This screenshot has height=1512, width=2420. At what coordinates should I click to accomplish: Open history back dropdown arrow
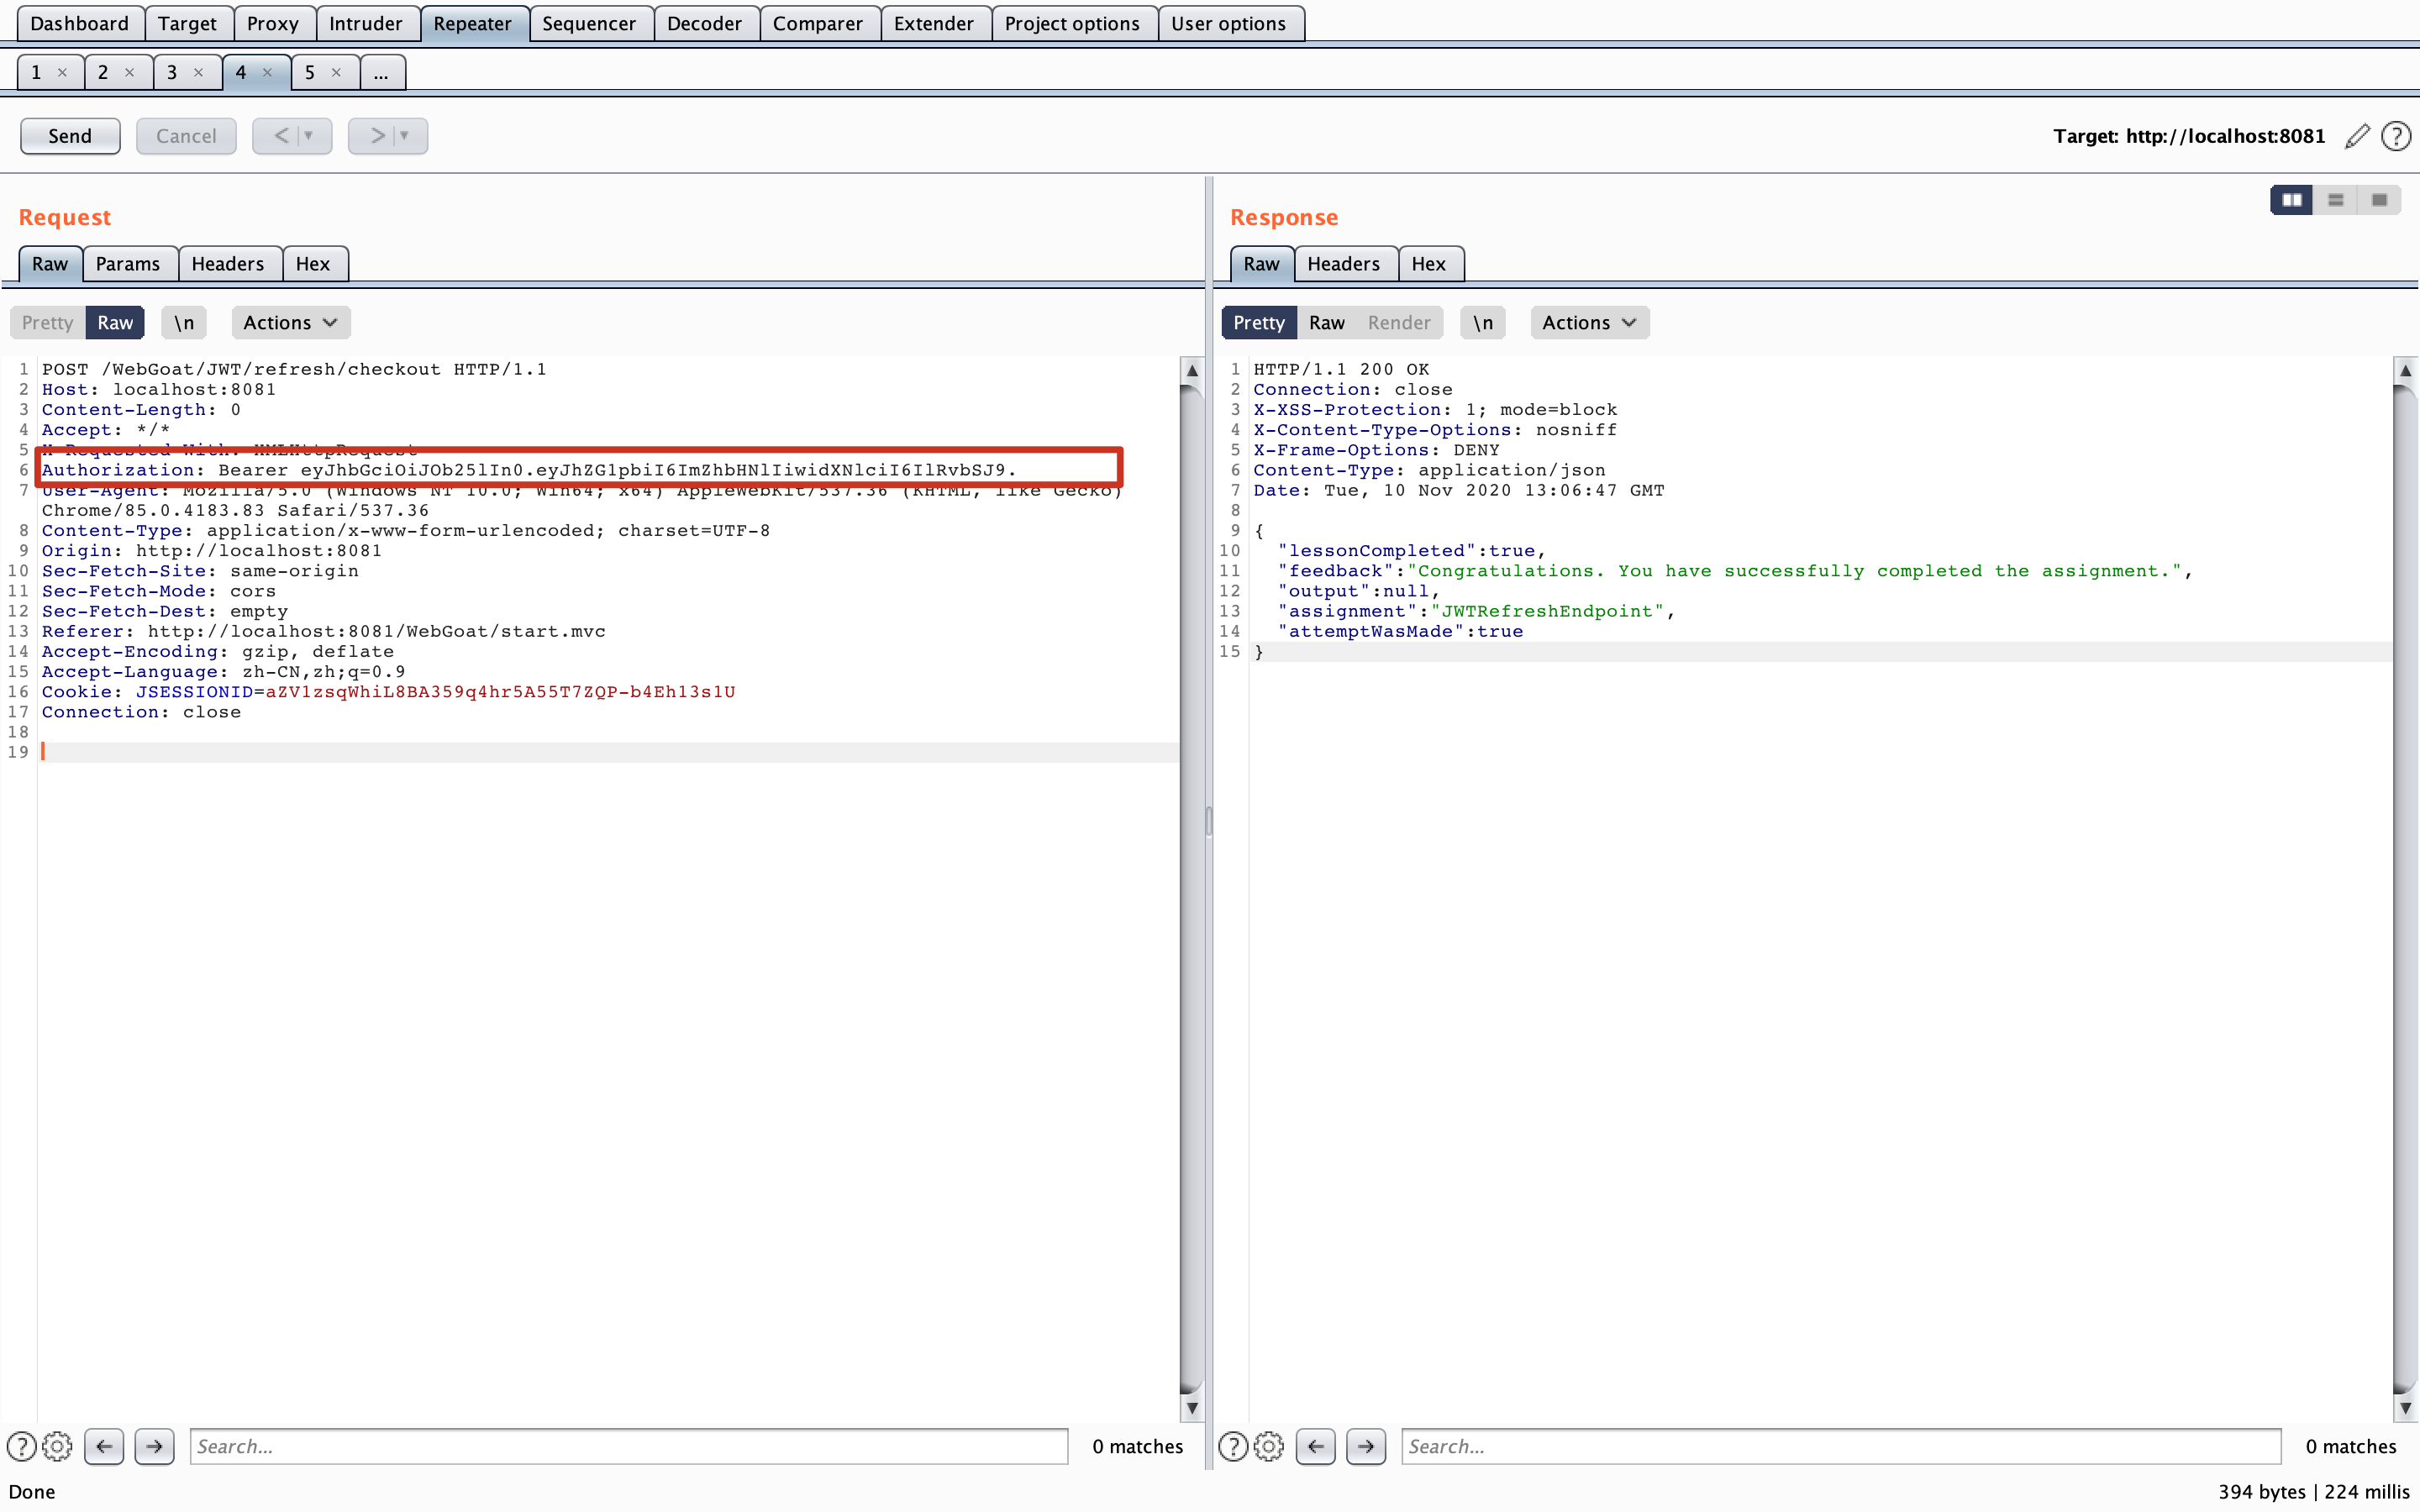(x=308, y=136)
